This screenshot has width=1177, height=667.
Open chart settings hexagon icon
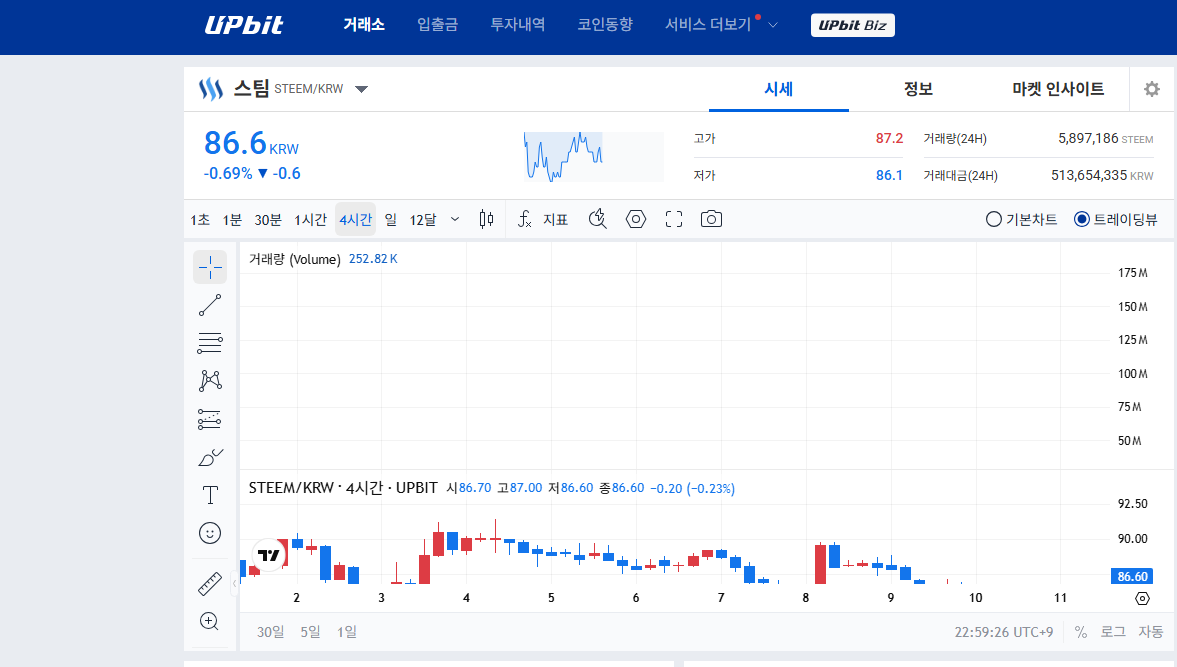pyautogui.click(x=636, y=219)
